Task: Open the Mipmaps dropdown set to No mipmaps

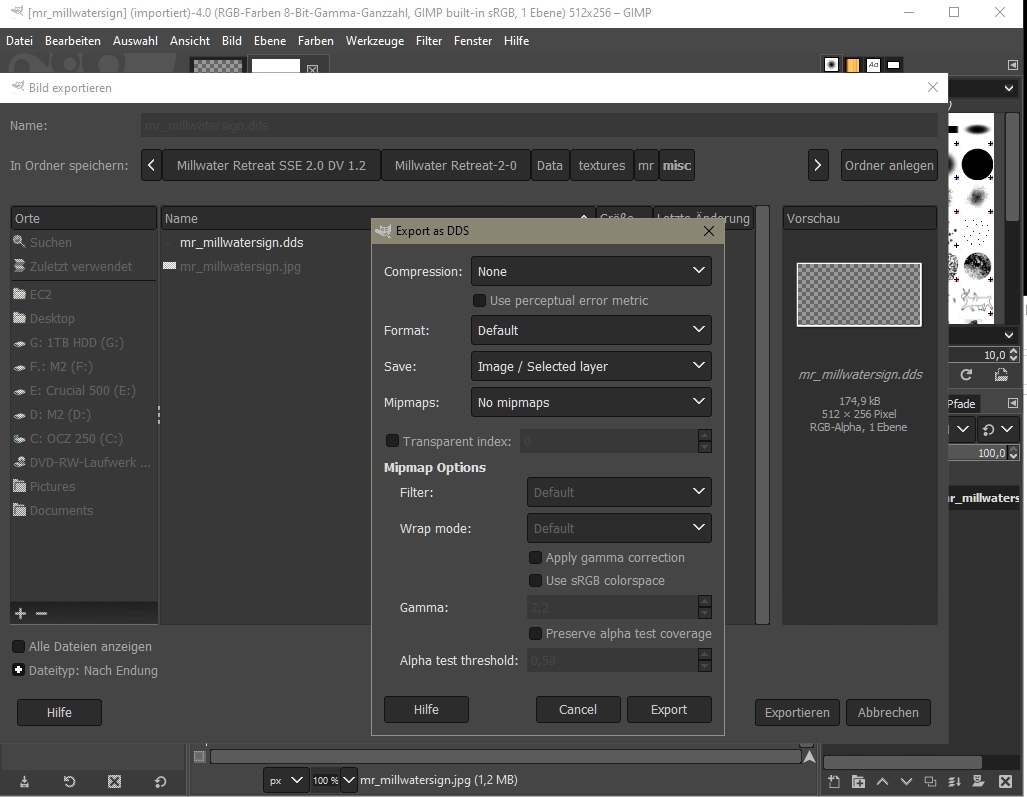Action: [590, 402]
